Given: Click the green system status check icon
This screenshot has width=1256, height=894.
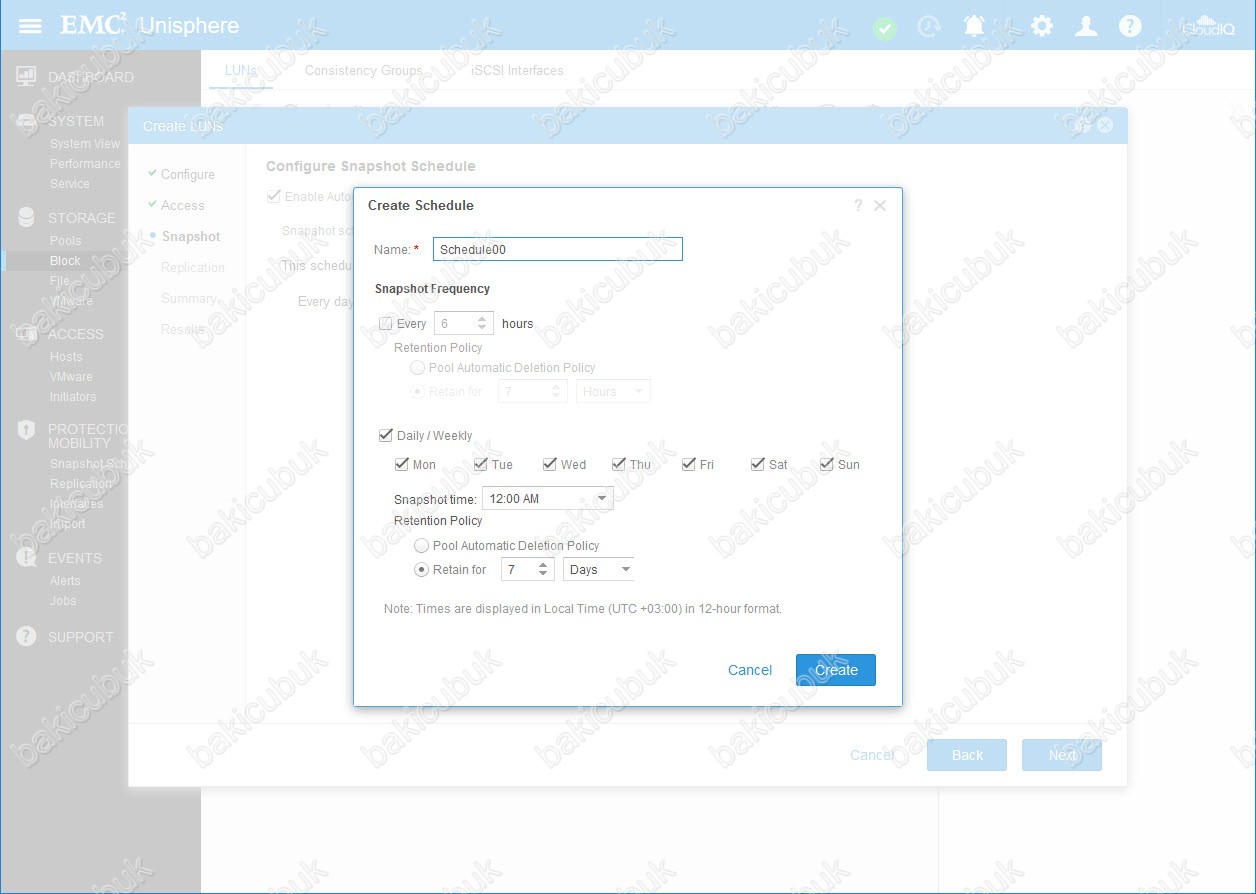Looking at the screenshot, I should 884,28.
